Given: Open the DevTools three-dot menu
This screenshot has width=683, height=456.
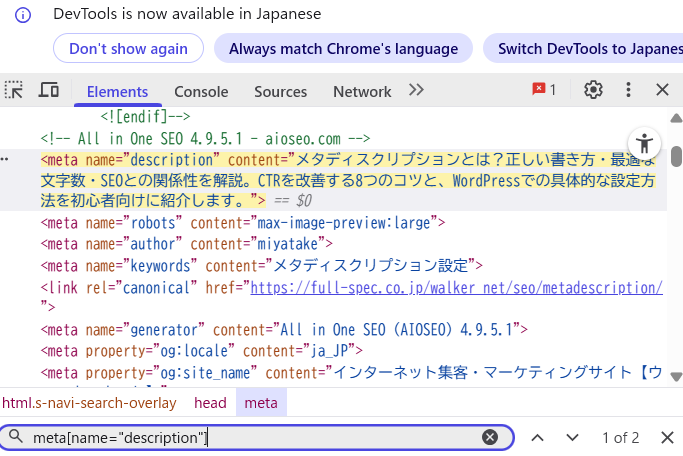Looking at the screenshot, I should [x=629, y=90].
